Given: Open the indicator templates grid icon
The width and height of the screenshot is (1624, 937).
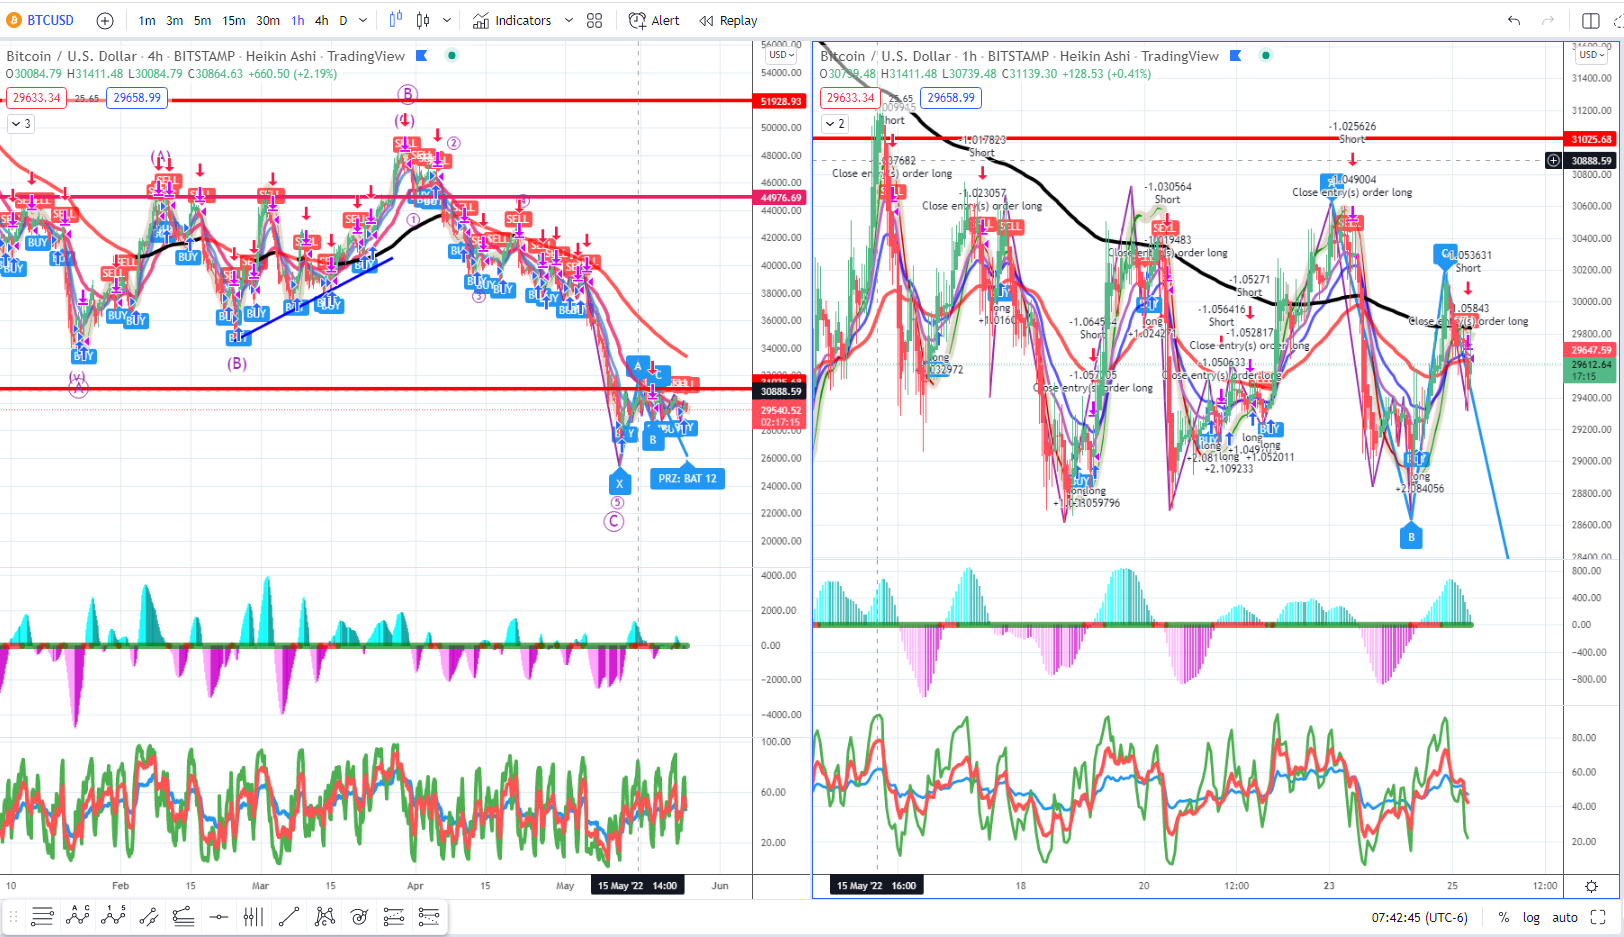Looking at the screenshot, I should coord(594,20).
